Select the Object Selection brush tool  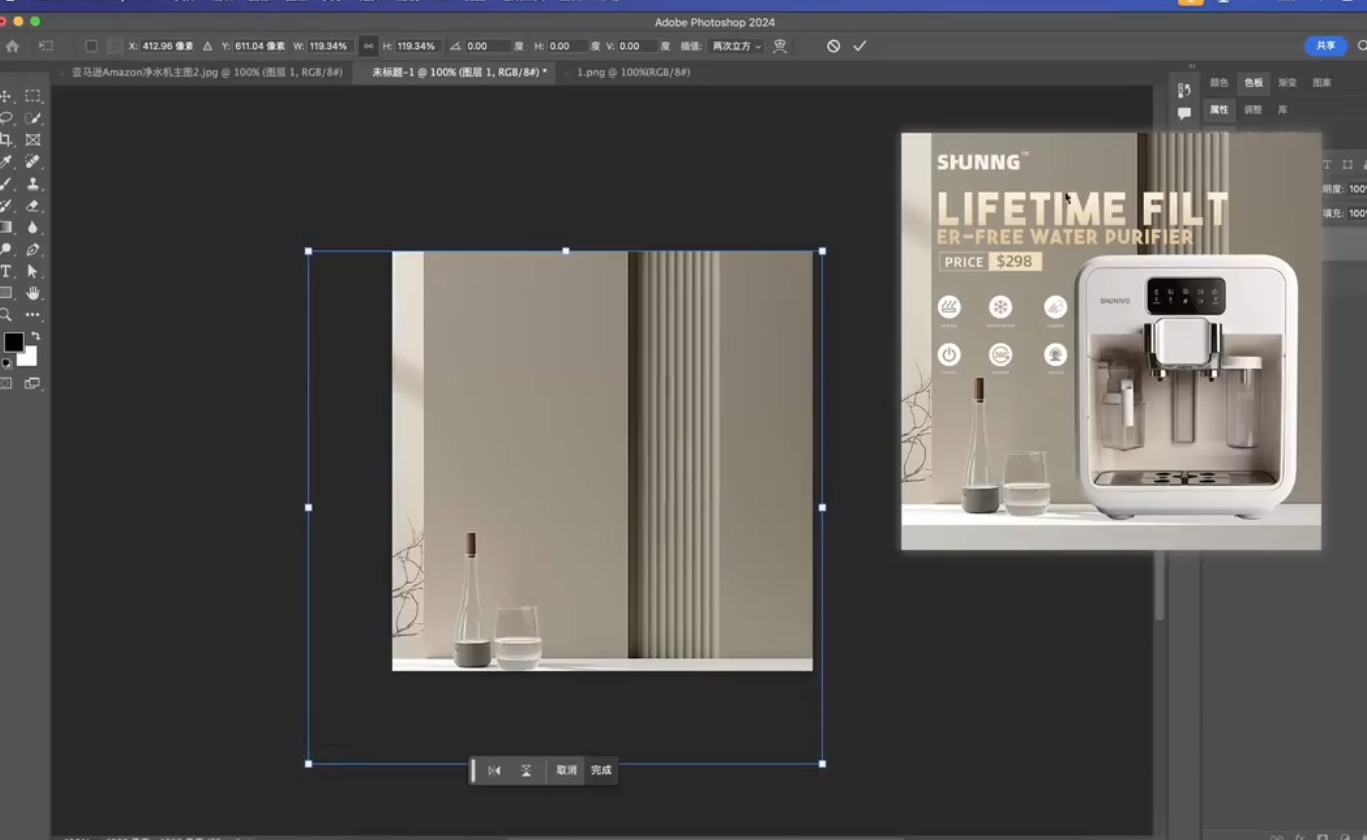[33, 118]
